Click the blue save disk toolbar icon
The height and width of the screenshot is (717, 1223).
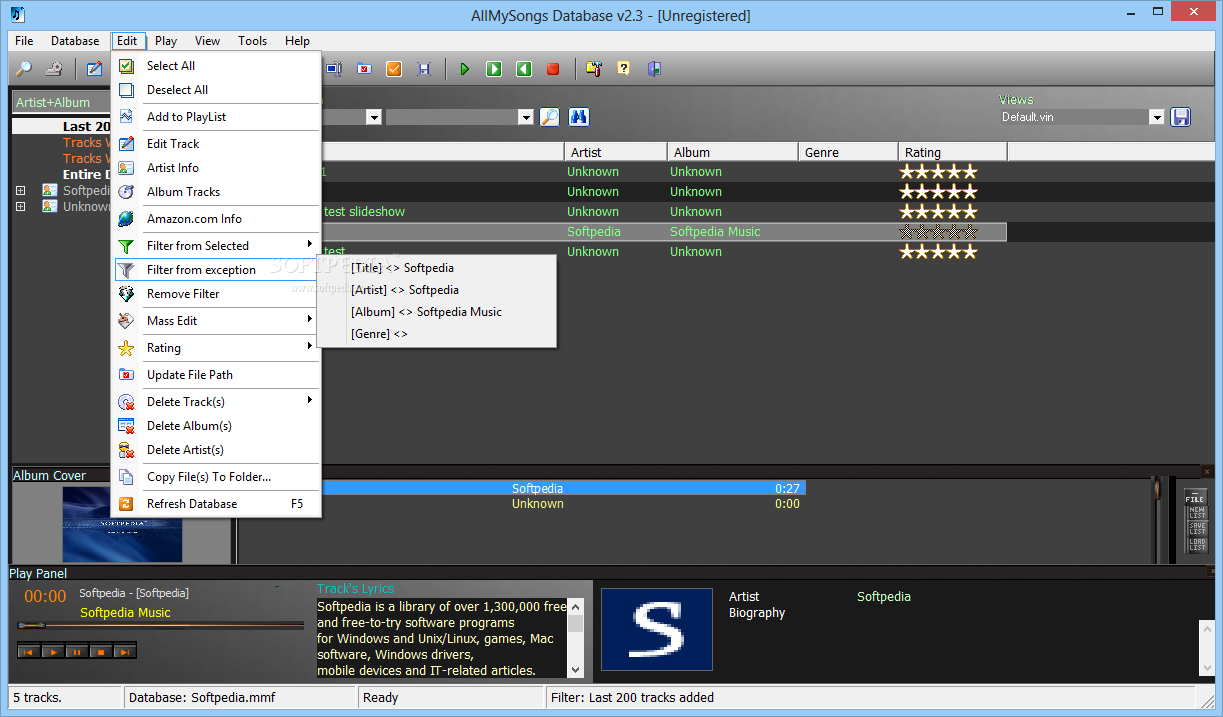click(x=424, y=69)
